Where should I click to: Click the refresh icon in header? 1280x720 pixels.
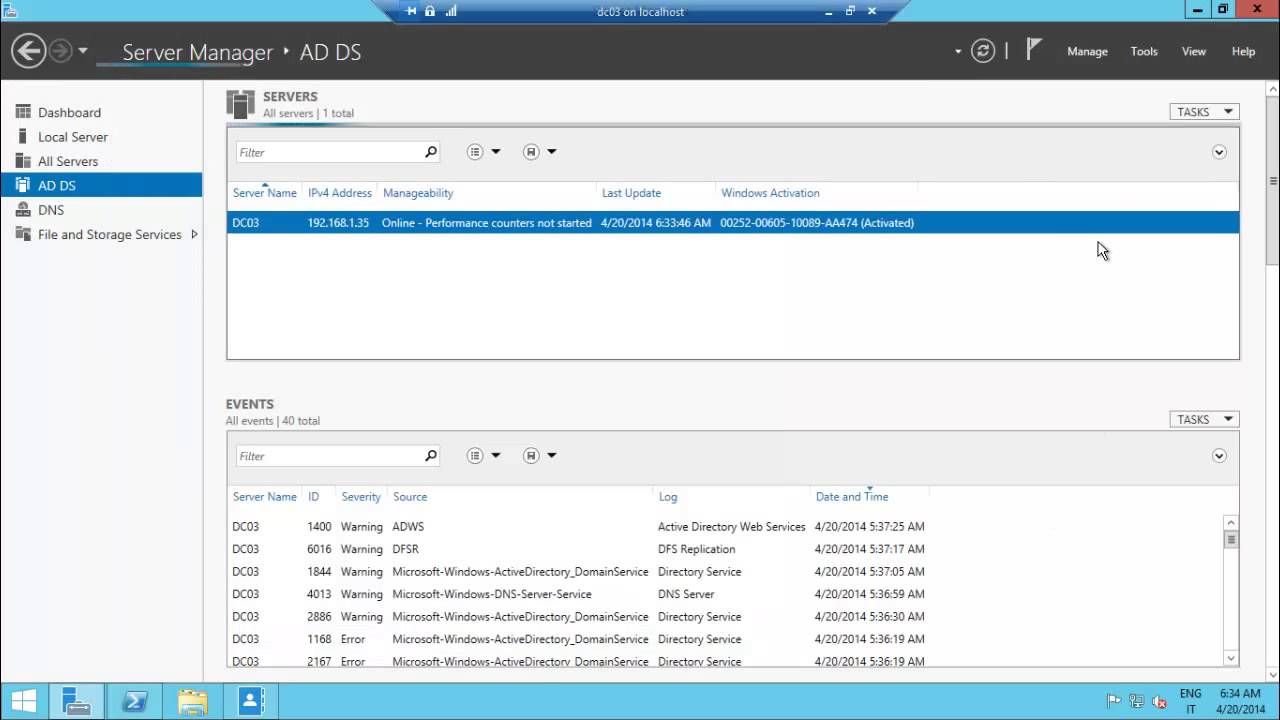983,51
